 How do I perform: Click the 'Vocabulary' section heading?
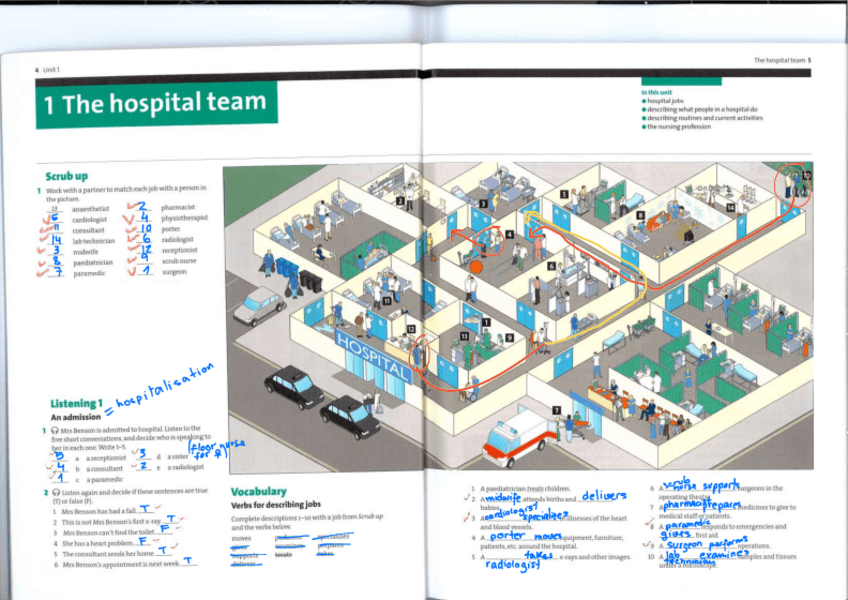click(258, 492)
